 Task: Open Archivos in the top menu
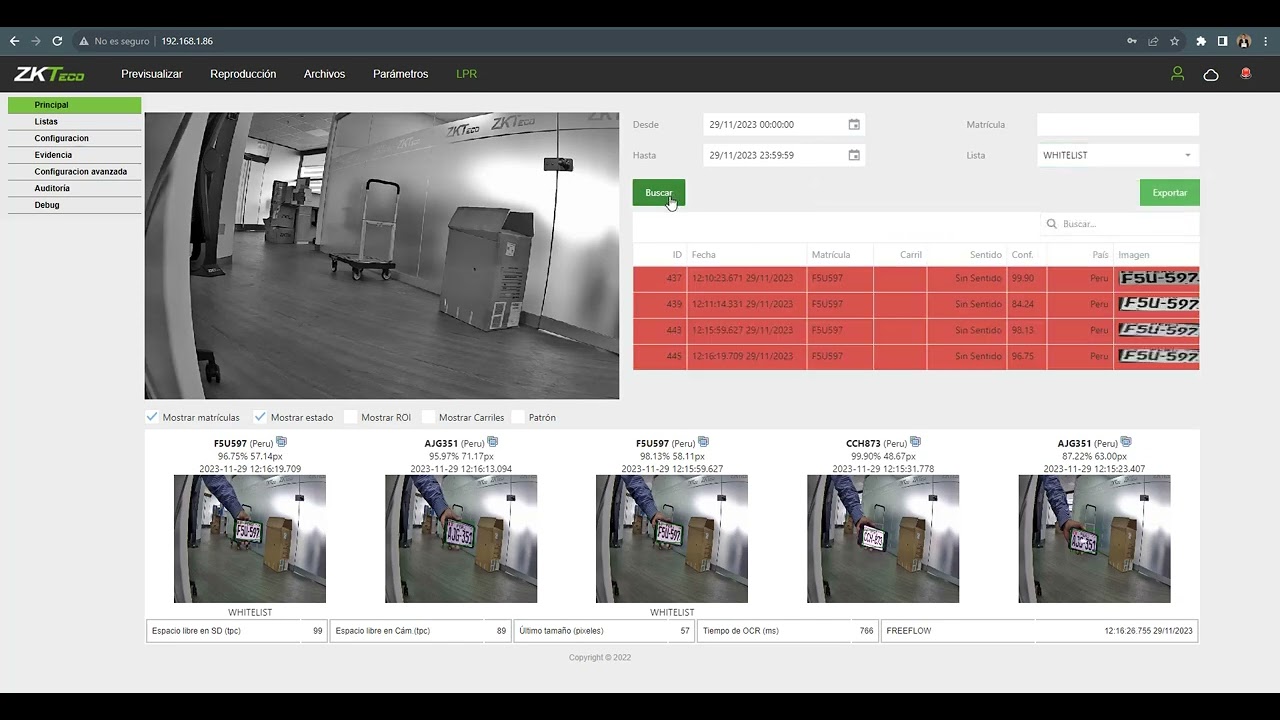click(324, 74)
